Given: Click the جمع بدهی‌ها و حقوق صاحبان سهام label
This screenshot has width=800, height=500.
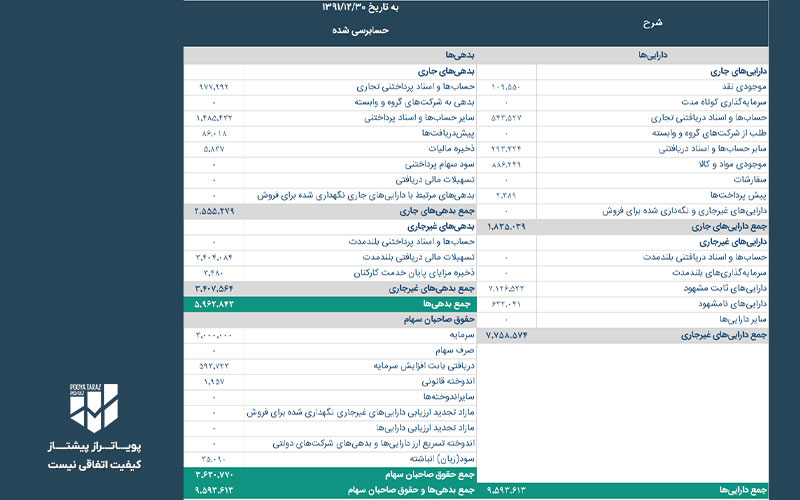Looking at the screenshot, I should pyautogui.click(x=411, y=490).
